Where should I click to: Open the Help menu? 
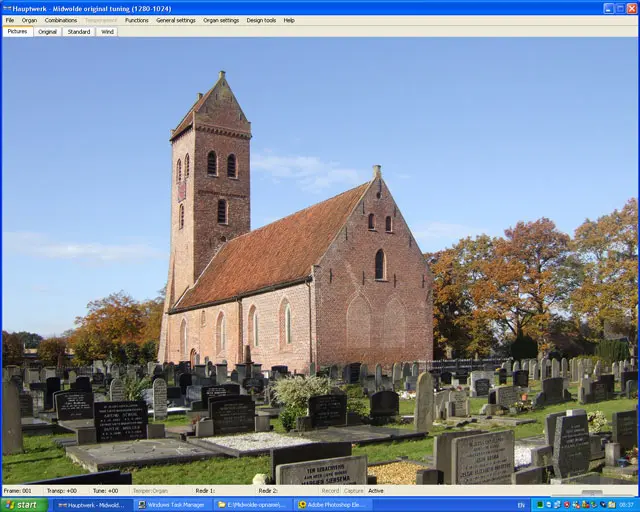coord(289,20)
